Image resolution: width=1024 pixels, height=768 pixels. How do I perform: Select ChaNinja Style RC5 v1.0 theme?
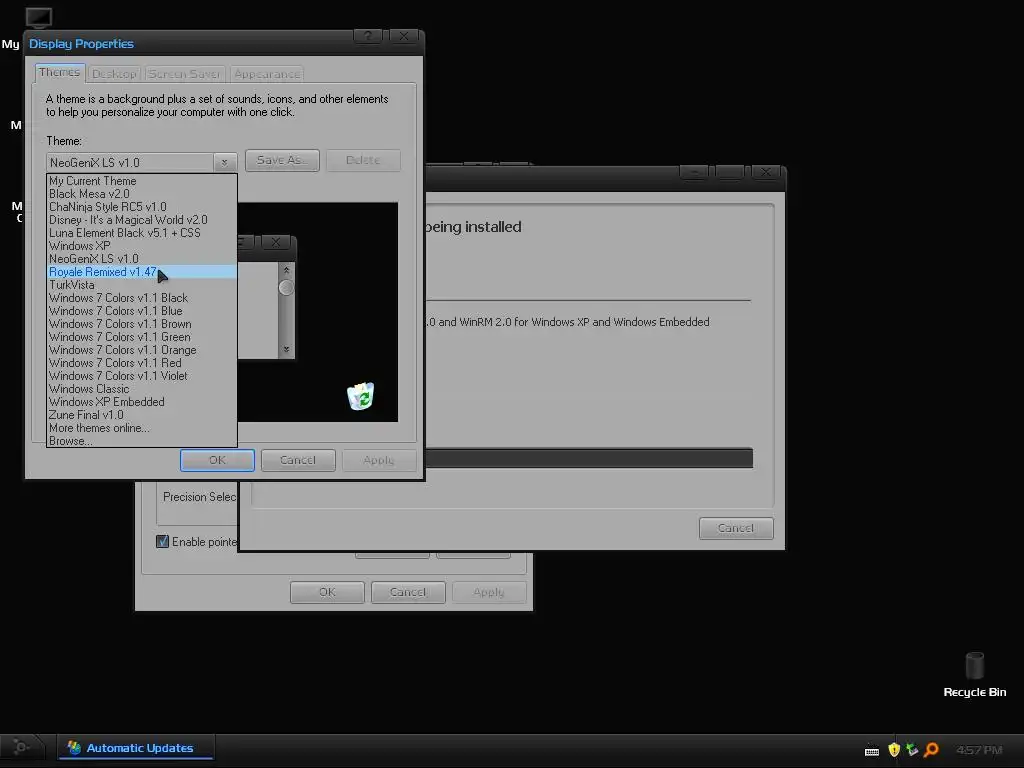tap(142, 207)
